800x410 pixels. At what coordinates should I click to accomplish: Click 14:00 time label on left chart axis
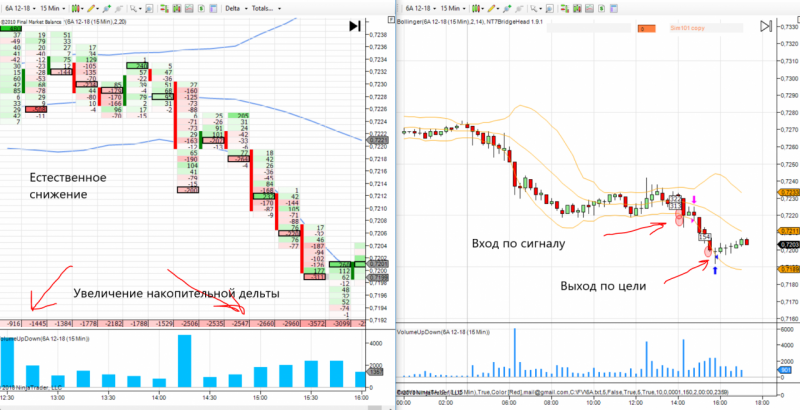(x=159, y=397)
